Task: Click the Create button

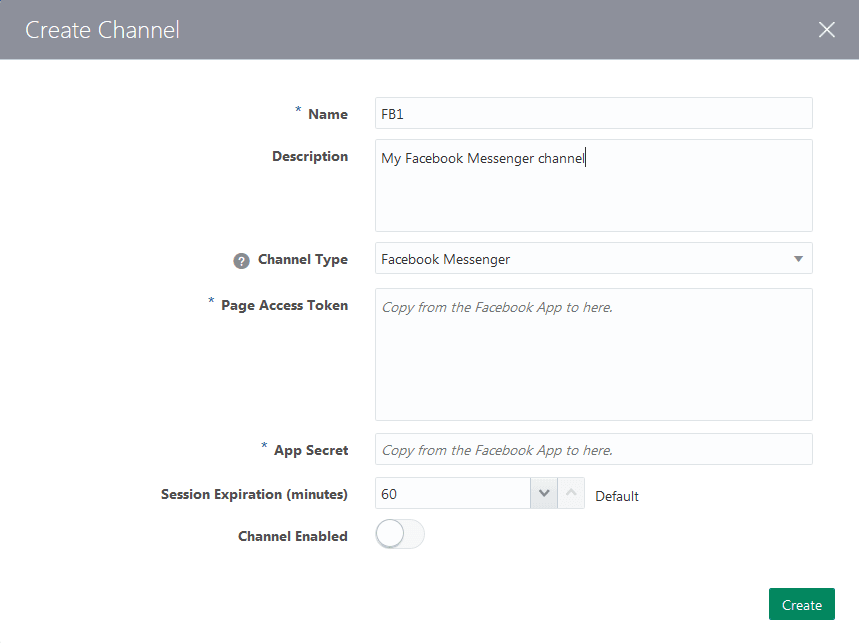Action: tap(801, 604)
